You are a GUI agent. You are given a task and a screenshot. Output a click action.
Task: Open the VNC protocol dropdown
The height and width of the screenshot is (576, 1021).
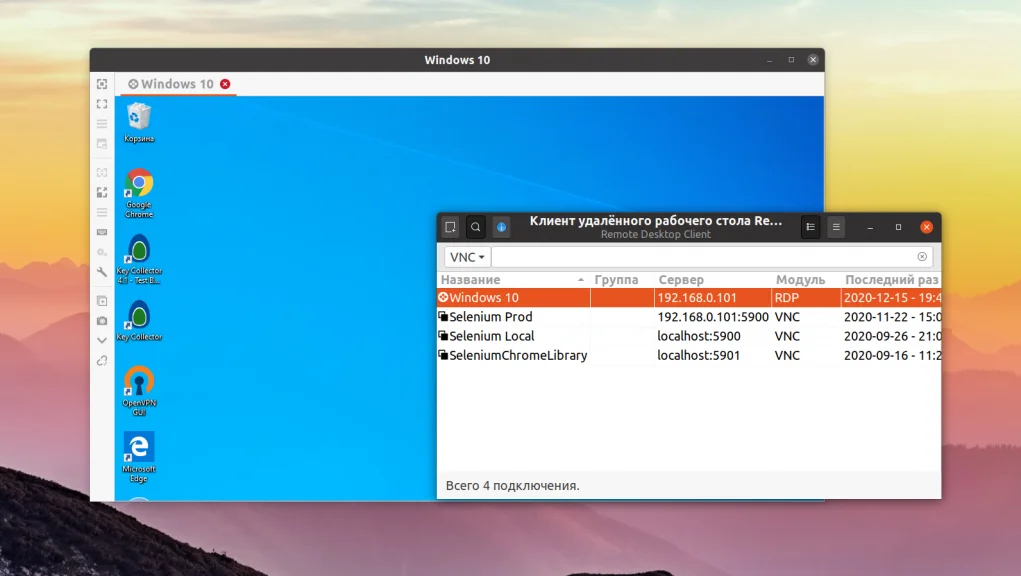click(x=466, y=257)
